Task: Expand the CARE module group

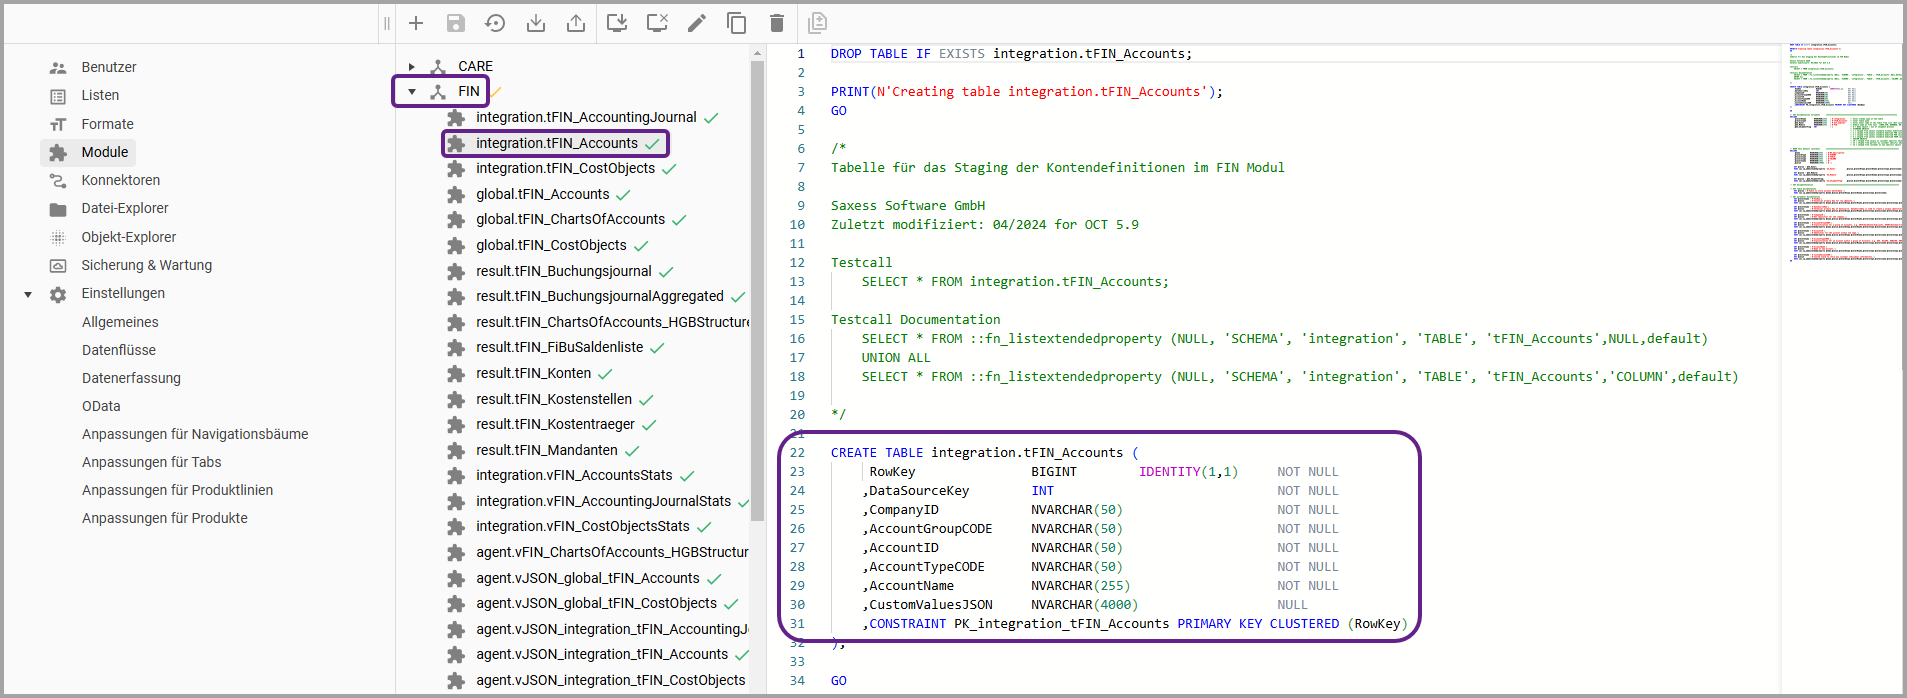Action: pos(411,67)
